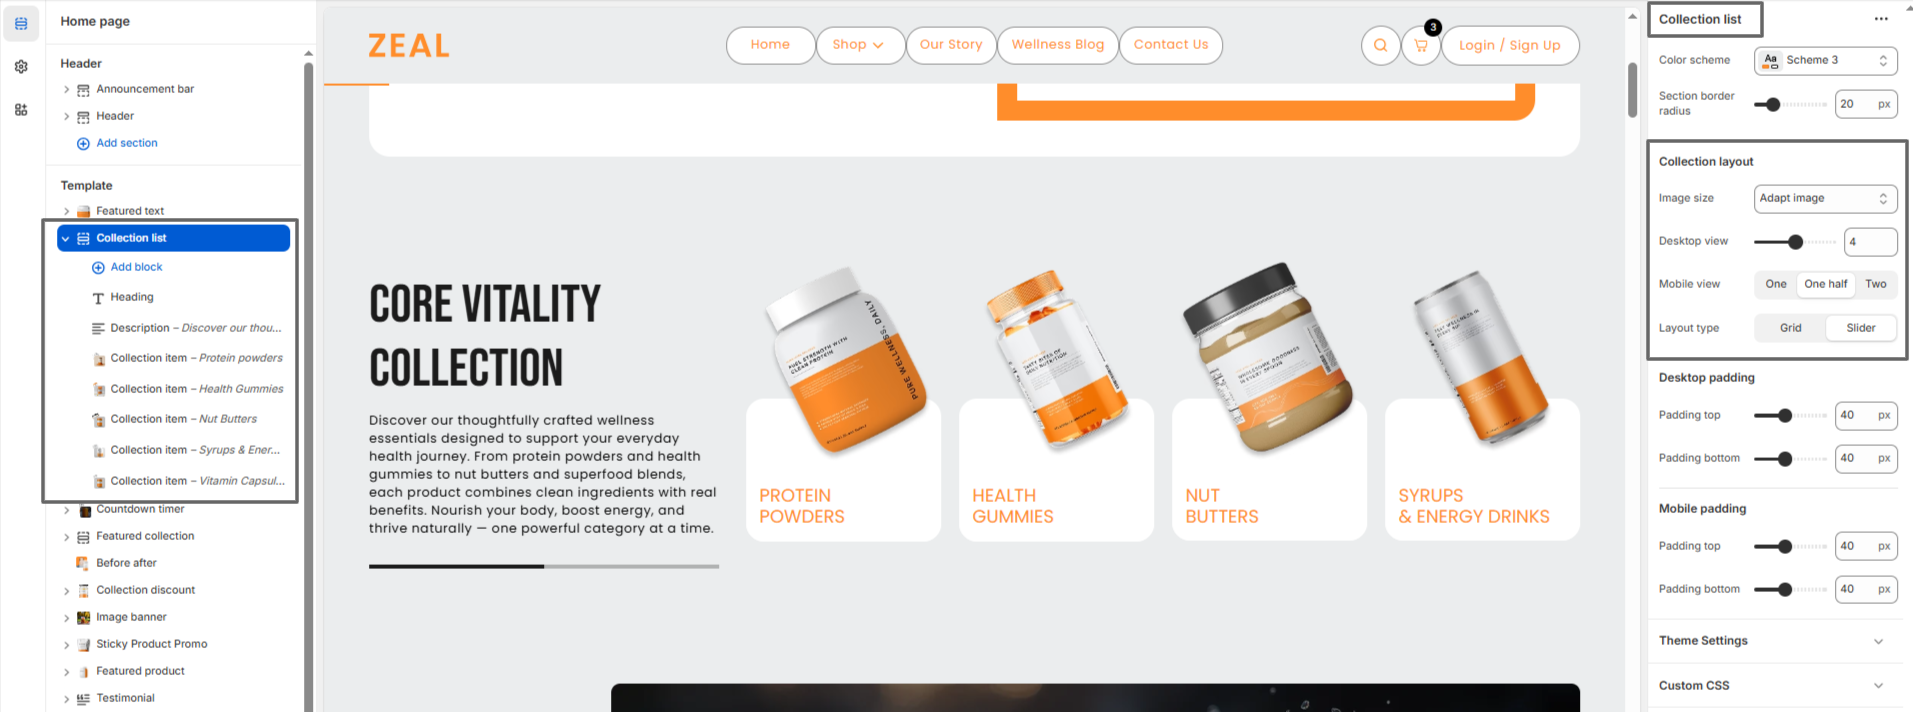The image size is (1913, 712).
Task: Open theme settings gear icon
Action: click(x=21, y=67)
